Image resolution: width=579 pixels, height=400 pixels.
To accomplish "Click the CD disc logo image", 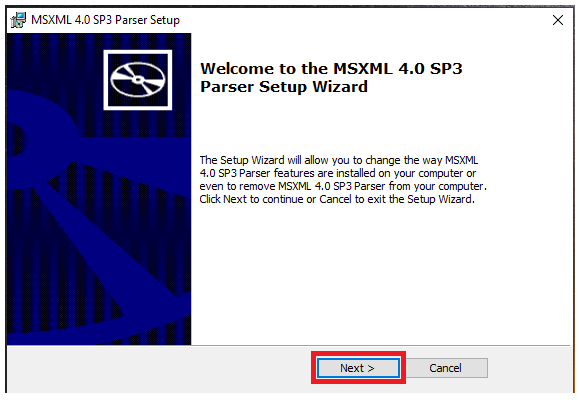I will click(138, 80).
